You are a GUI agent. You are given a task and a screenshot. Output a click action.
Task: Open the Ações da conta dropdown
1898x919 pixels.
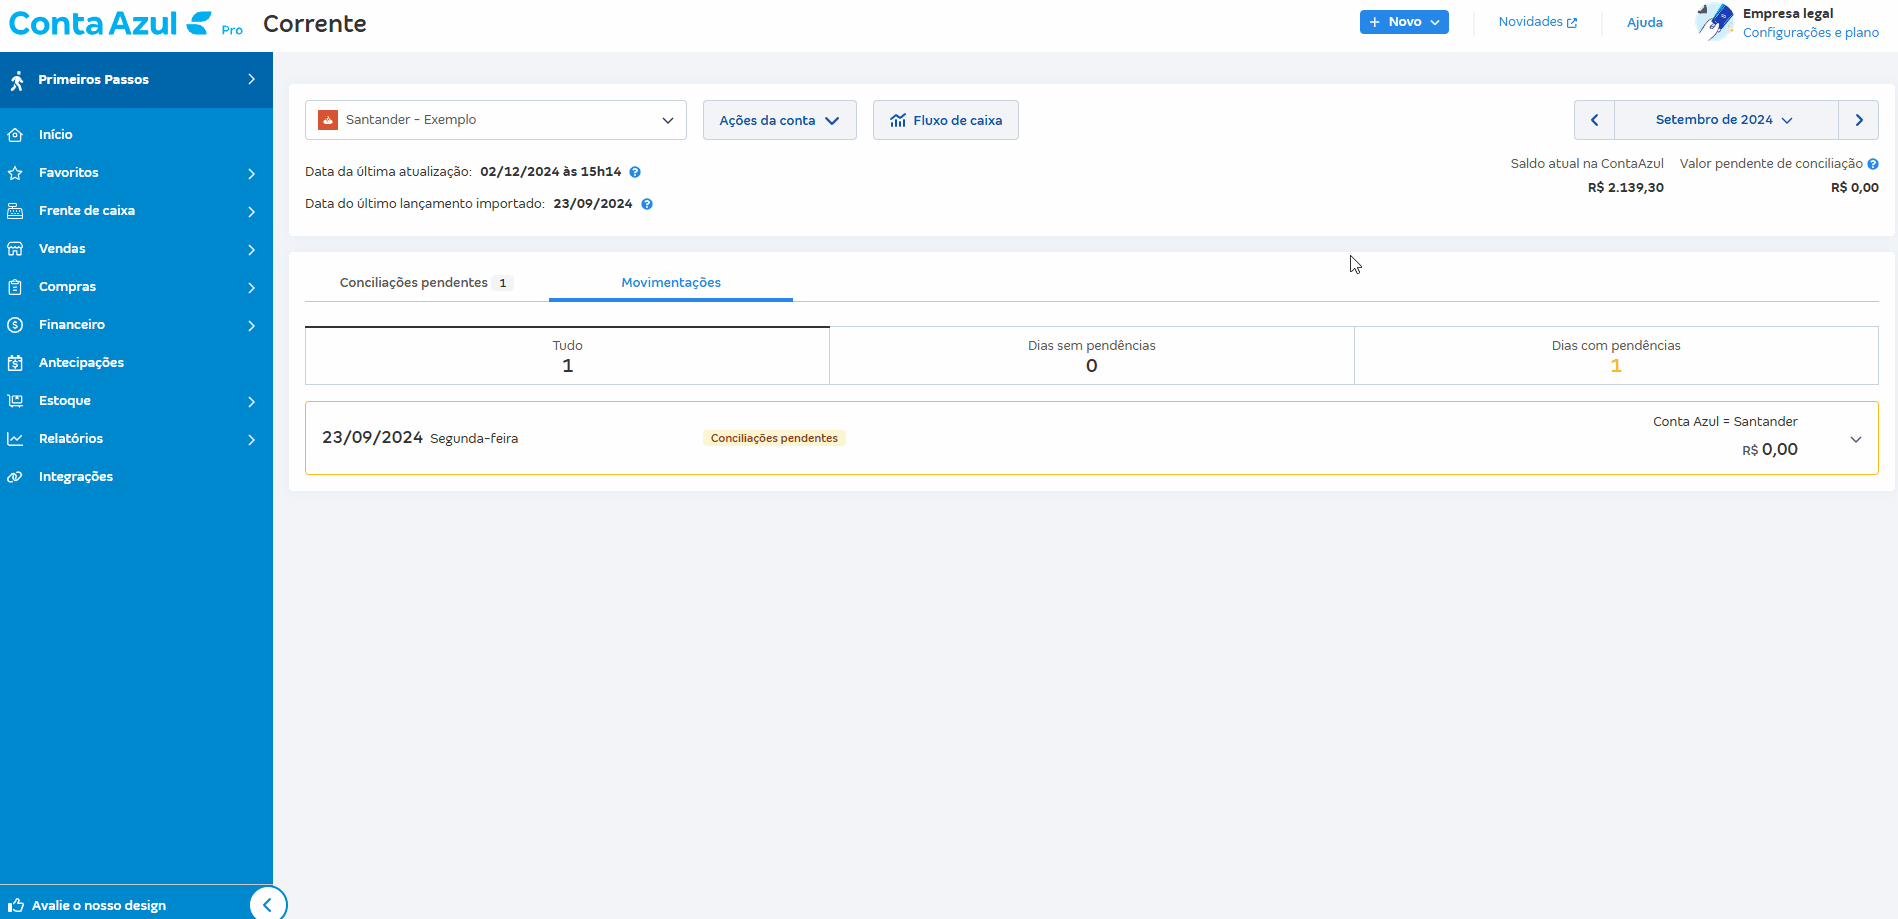click(x=779, y=120)
